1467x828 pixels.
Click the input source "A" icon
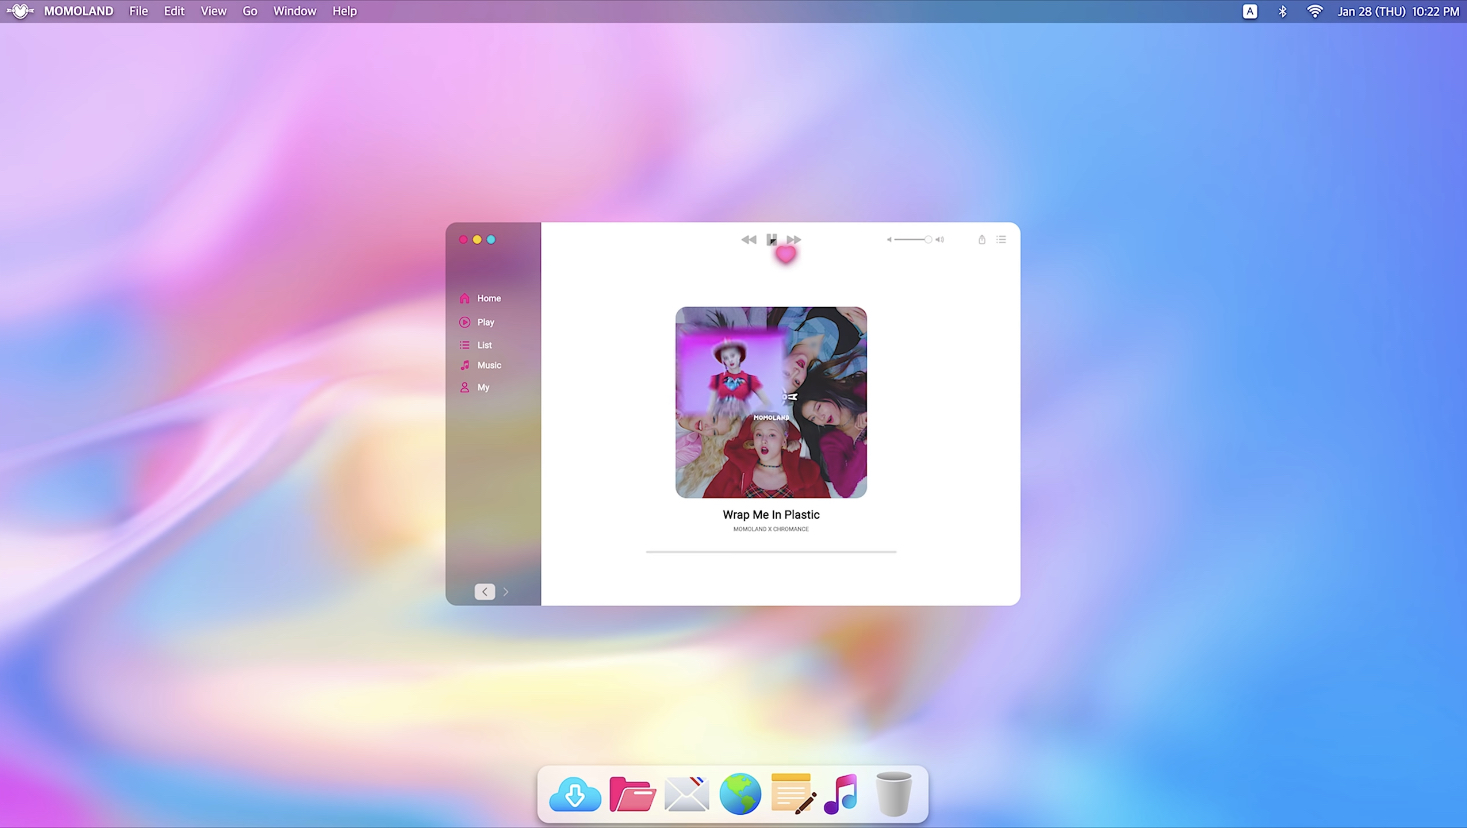coord(1250,11)
